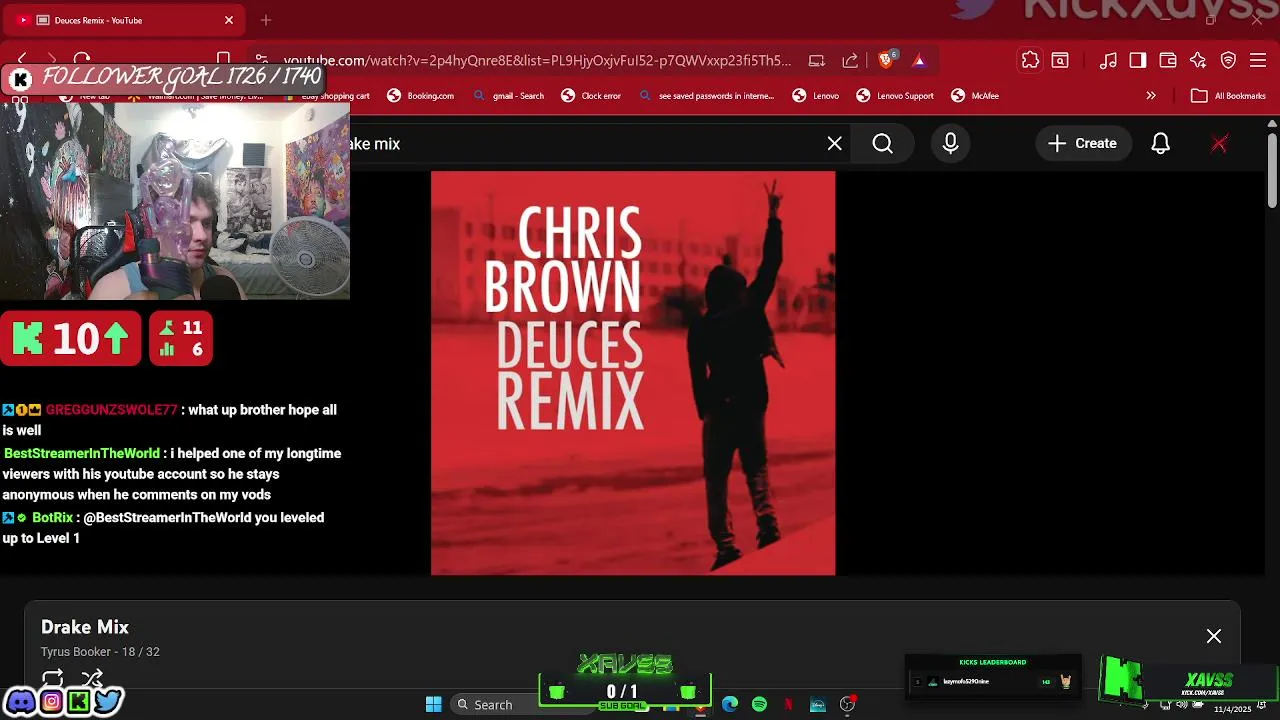Viewport: 1280px width, 720px height.
Task: Open Tyrus Booker channel link
Action: [x=76, y=652]
